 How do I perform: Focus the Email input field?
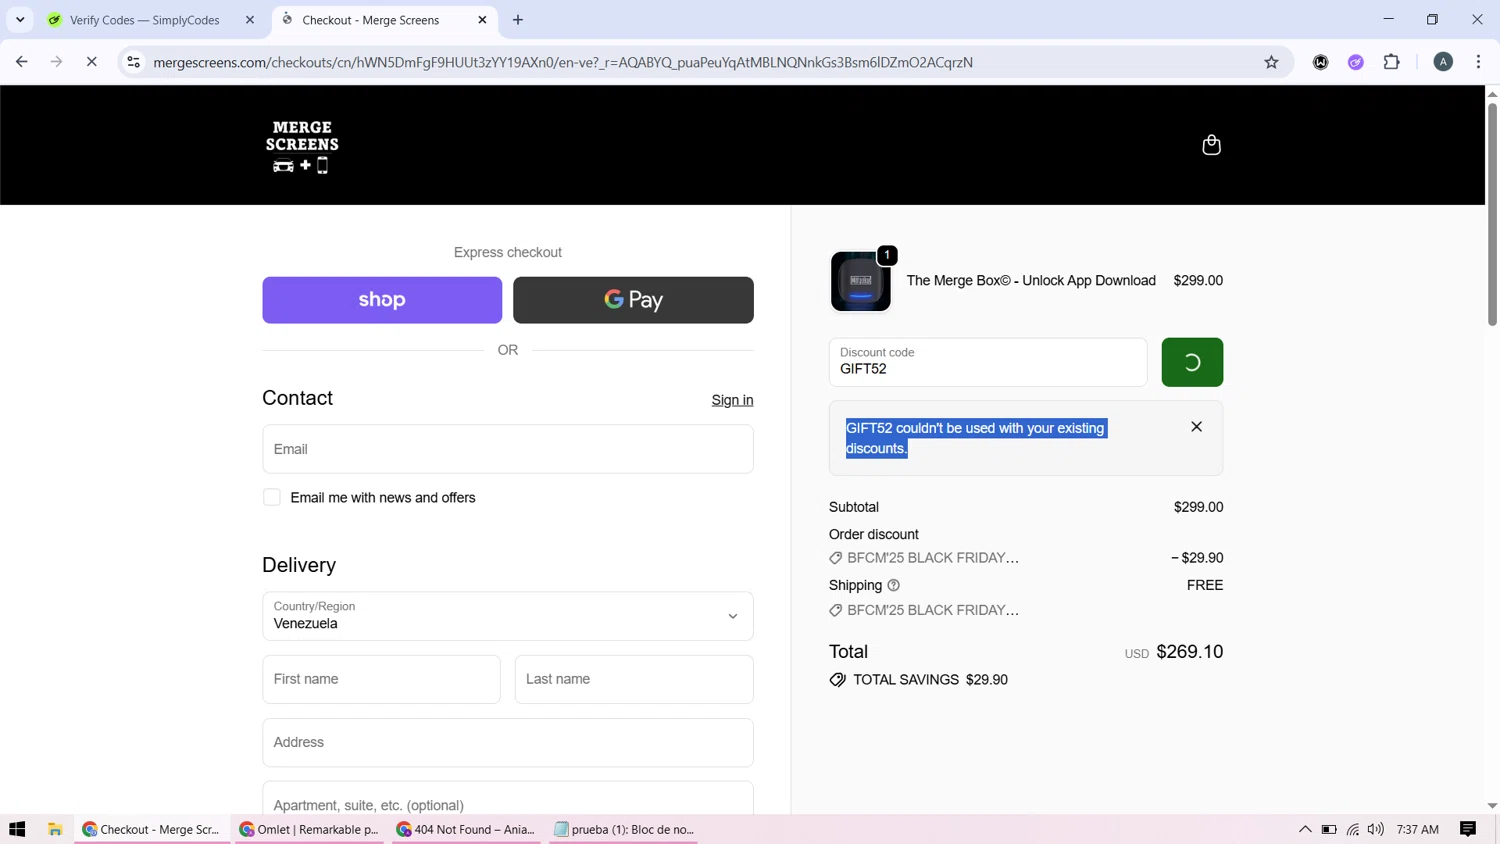click(508, 449)
